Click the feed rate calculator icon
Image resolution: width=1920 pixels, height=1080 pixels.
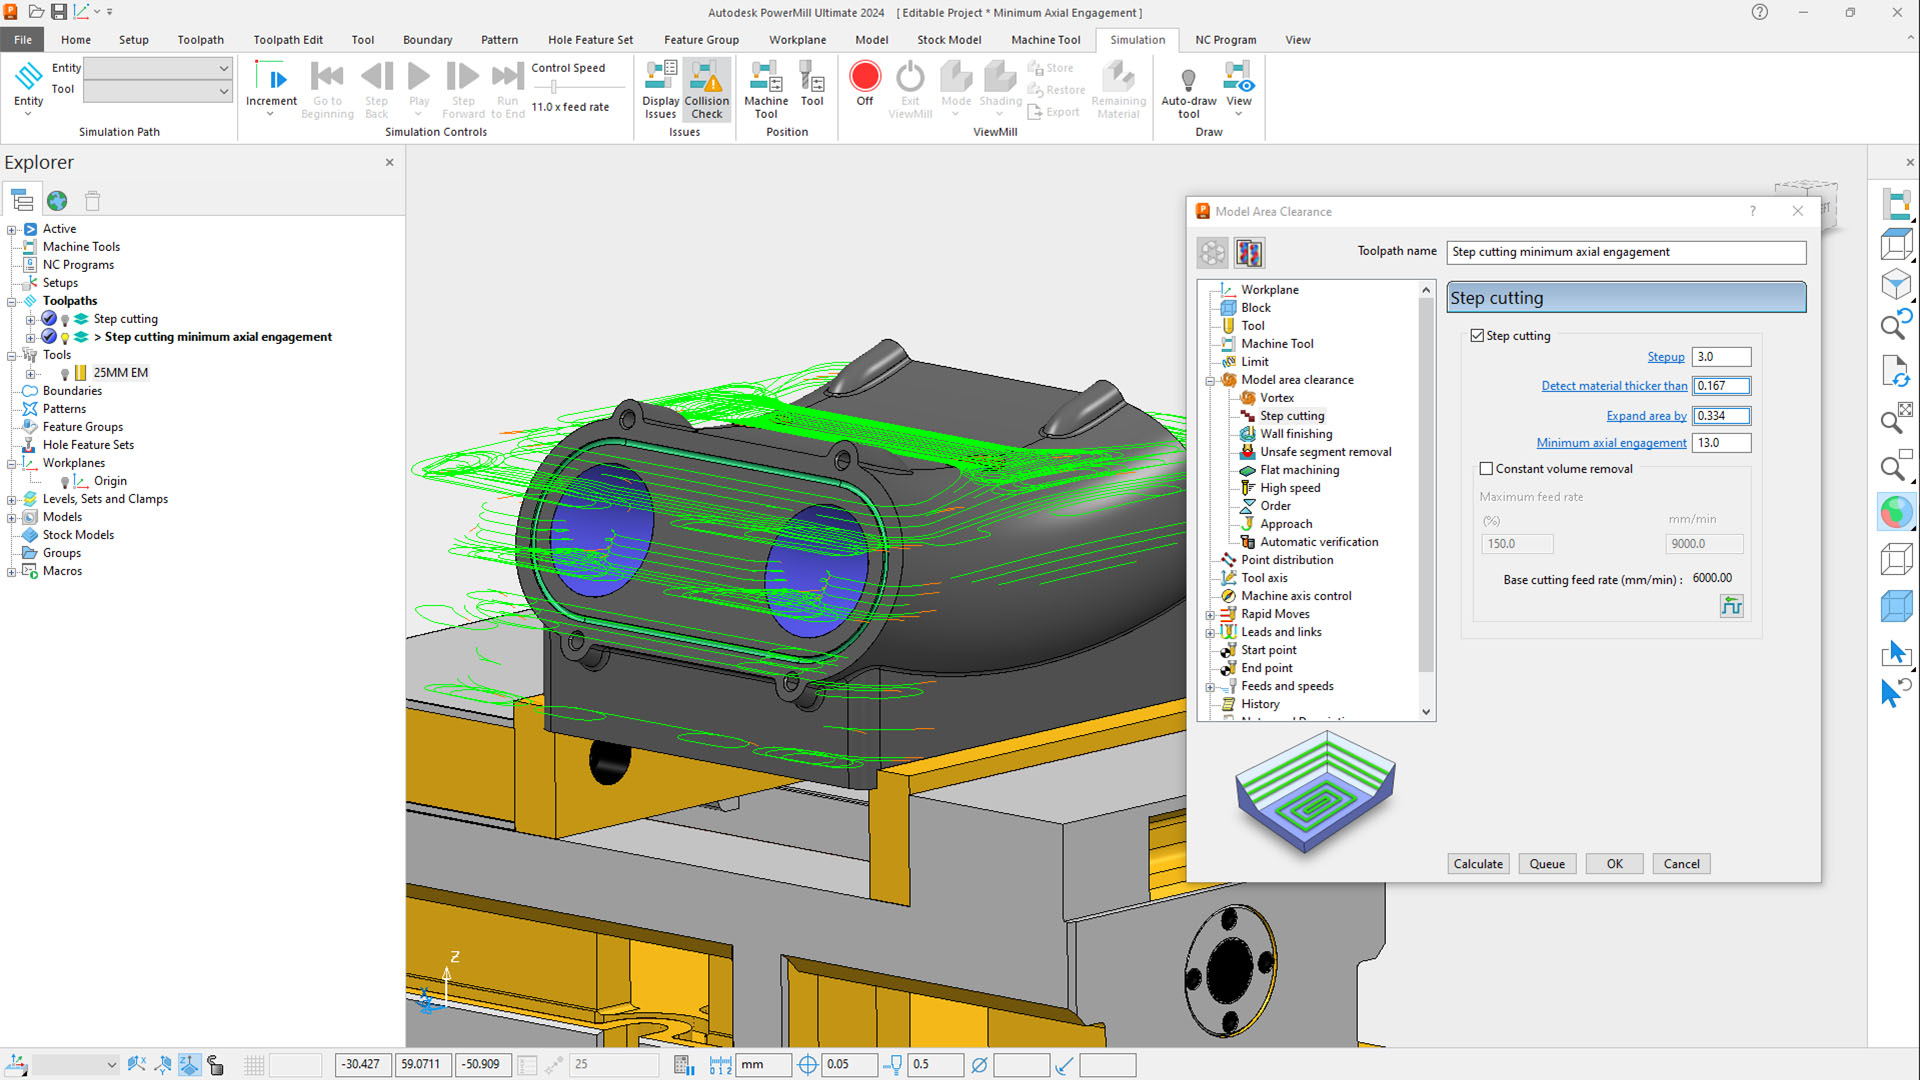[x=1731, y=606]
